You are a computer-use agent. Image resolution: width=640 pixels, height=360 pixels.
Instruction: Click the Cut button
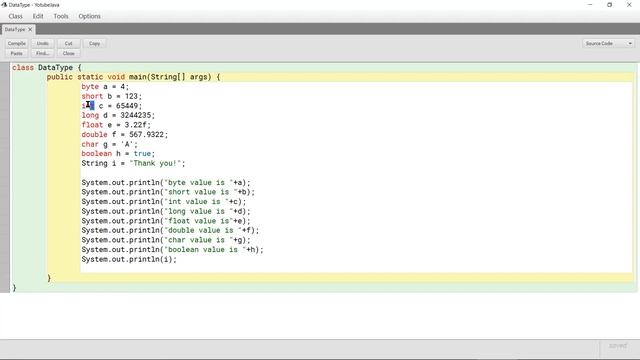coord(69,43)
